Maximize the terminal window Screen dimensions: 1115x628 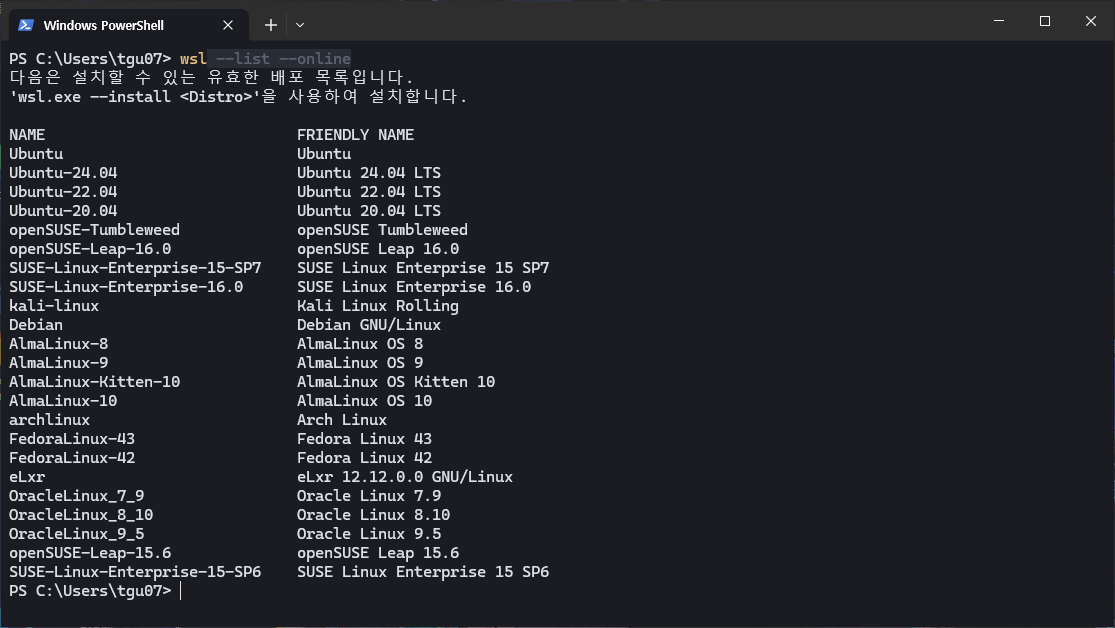(1045, 21)
